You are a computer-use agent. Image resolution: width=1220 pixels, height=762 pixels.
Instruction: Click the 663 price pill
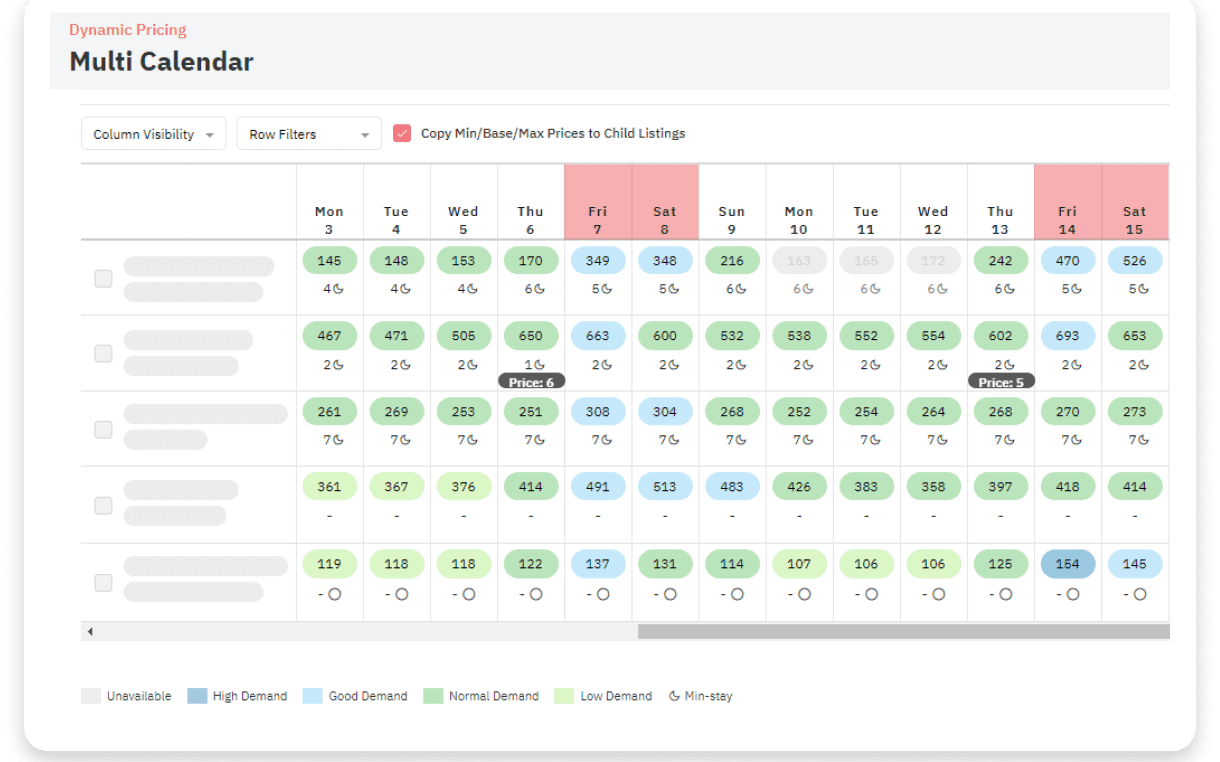[x=598, y=336]
